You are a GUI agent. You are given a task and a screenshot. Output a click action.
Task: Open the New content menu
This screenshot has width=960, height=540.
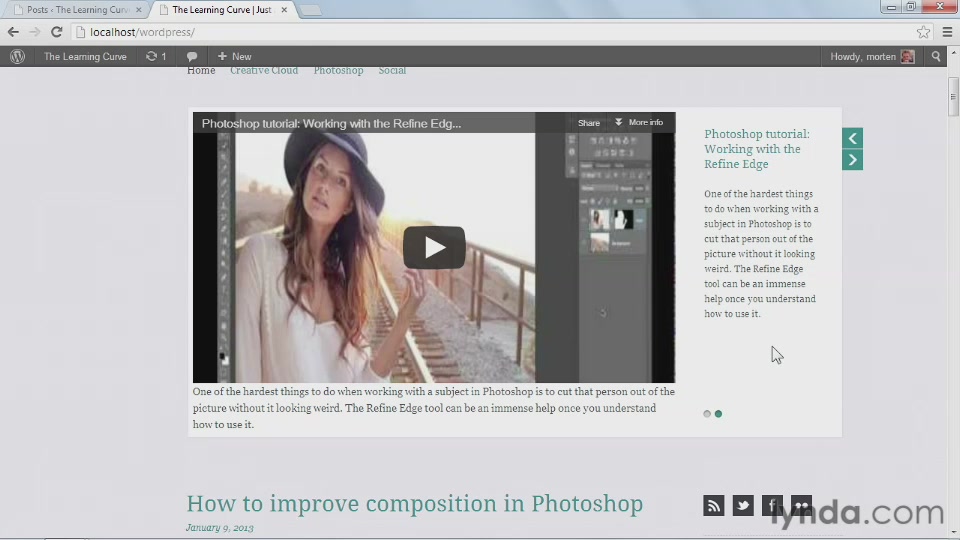point(234,56)
